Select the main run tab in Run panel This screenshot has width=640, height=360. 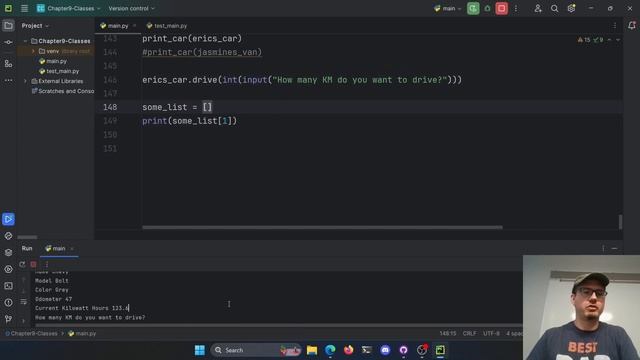pyautogui.click(x=56, y=249)
